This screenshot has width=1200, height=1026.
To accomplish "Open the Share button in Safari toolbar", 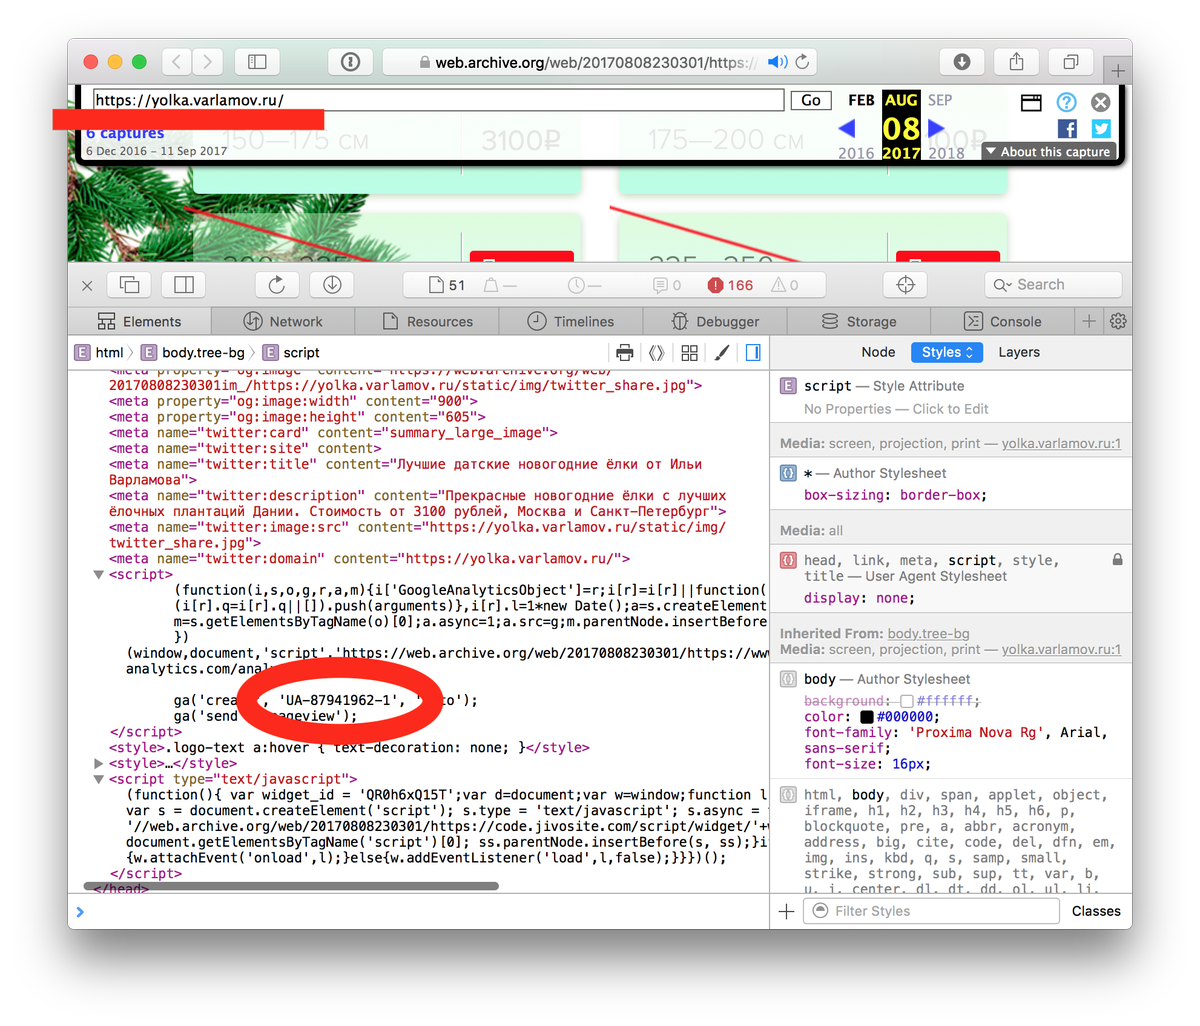I will click(1016, 62).
